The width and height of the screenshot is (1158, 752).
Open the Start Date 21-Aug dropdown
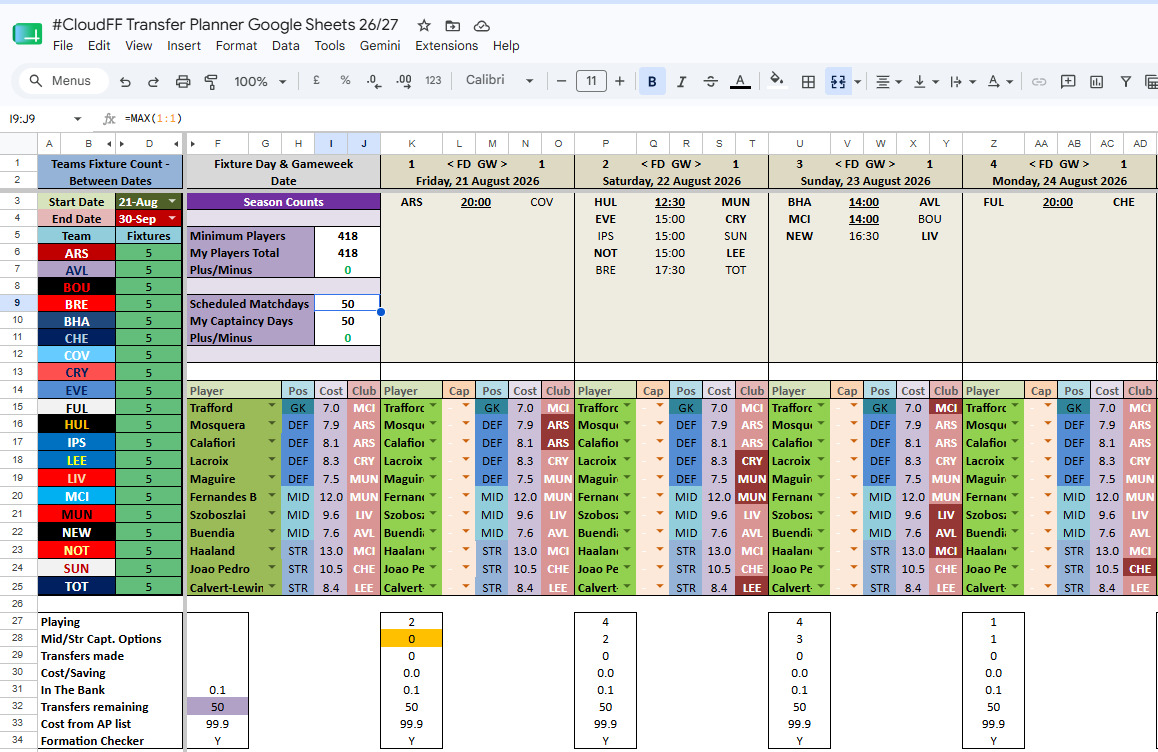point(172,202)
